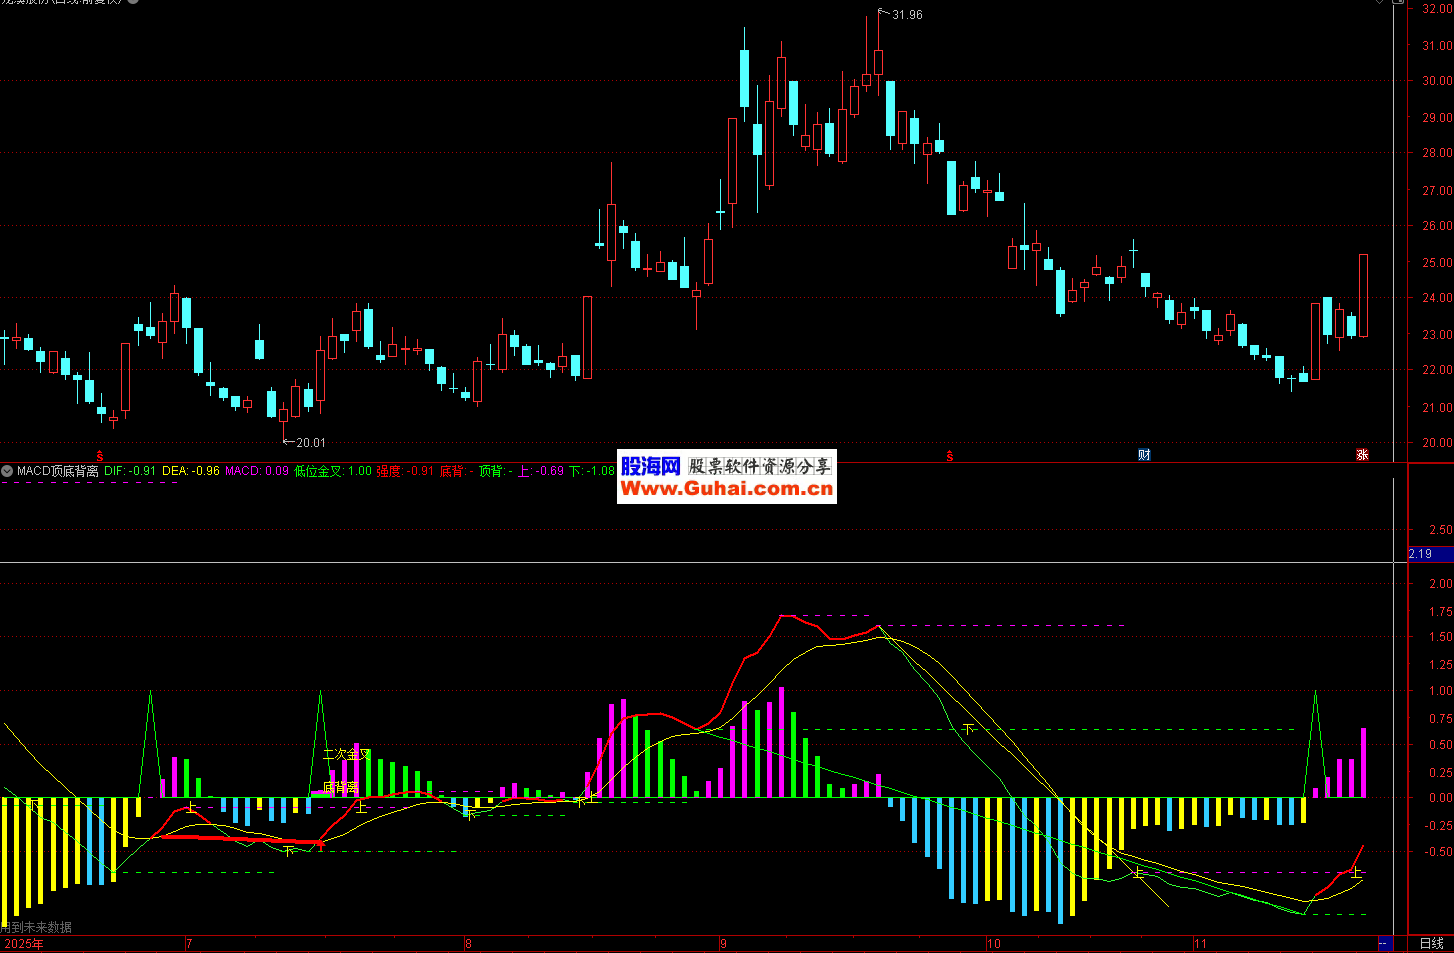Open the Www.Guhai.com.cn link
Viewport: 1454px width, 953px height.
click(x=727, y=489)
